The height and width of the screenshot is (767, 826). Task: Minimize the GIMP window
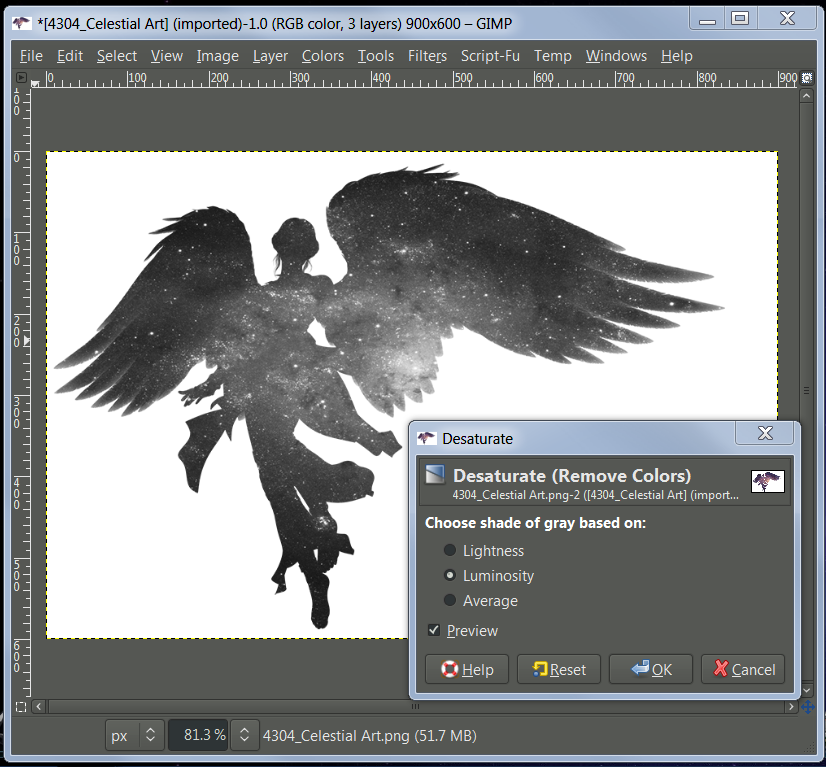coord(707,19)
